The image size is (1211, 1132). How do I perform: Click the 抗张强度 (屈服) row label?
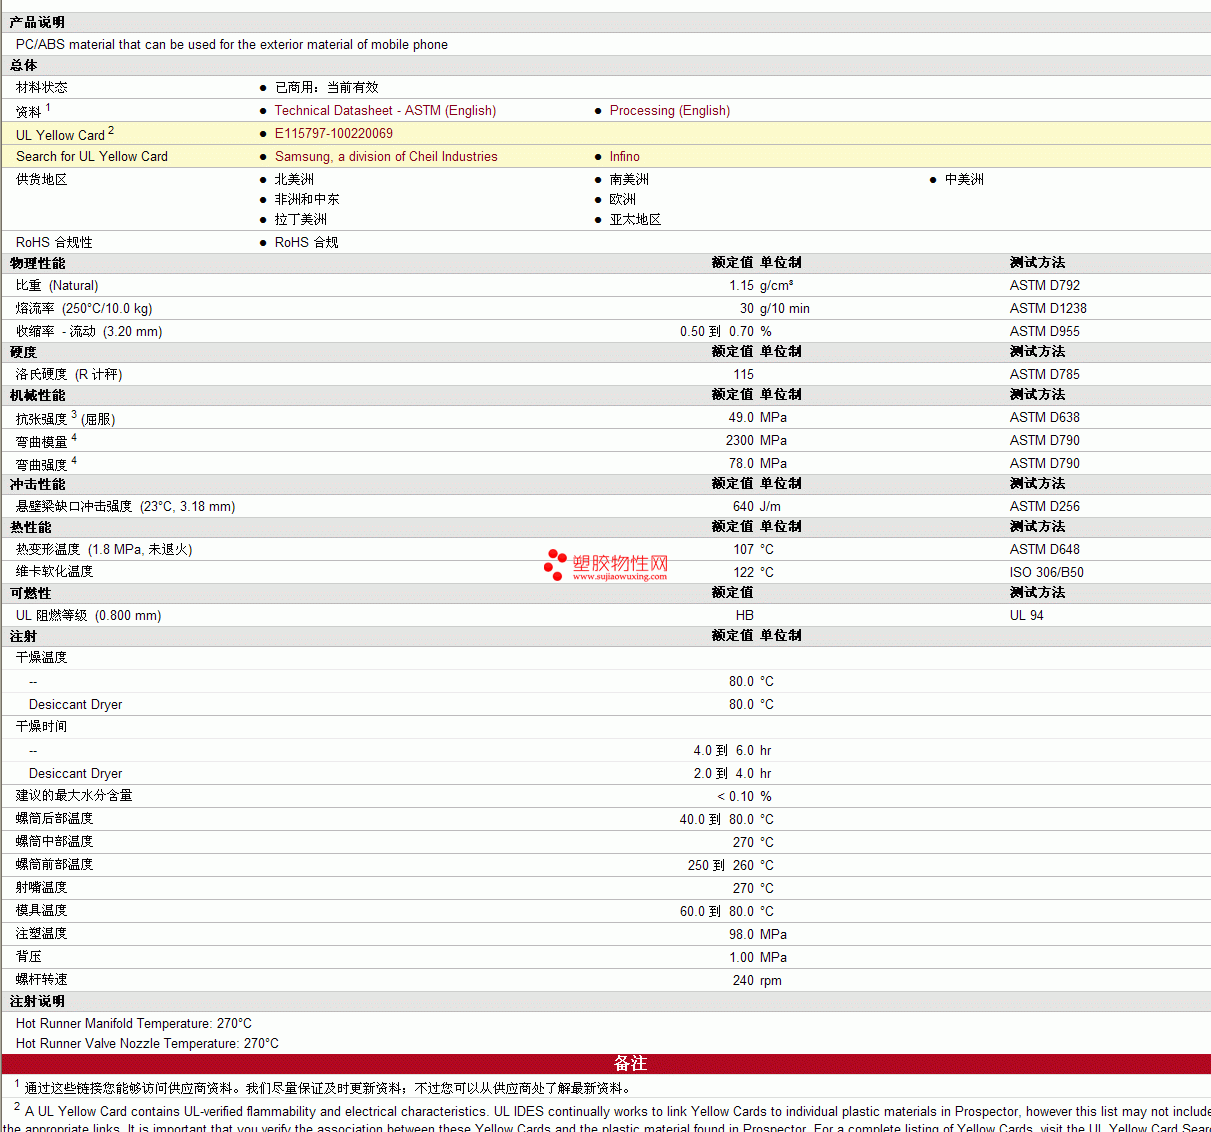pos(66,418)
